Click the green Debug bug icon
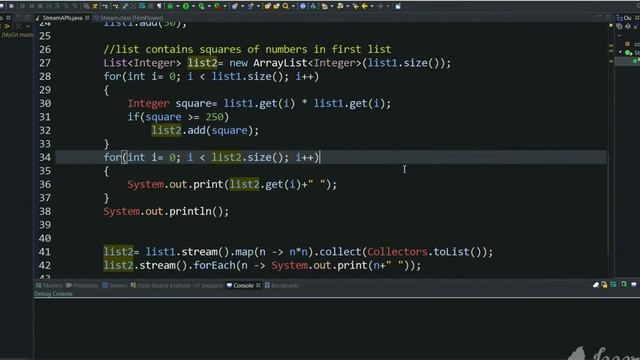This screenshot has height=360, width=640. tap(170, 6)
